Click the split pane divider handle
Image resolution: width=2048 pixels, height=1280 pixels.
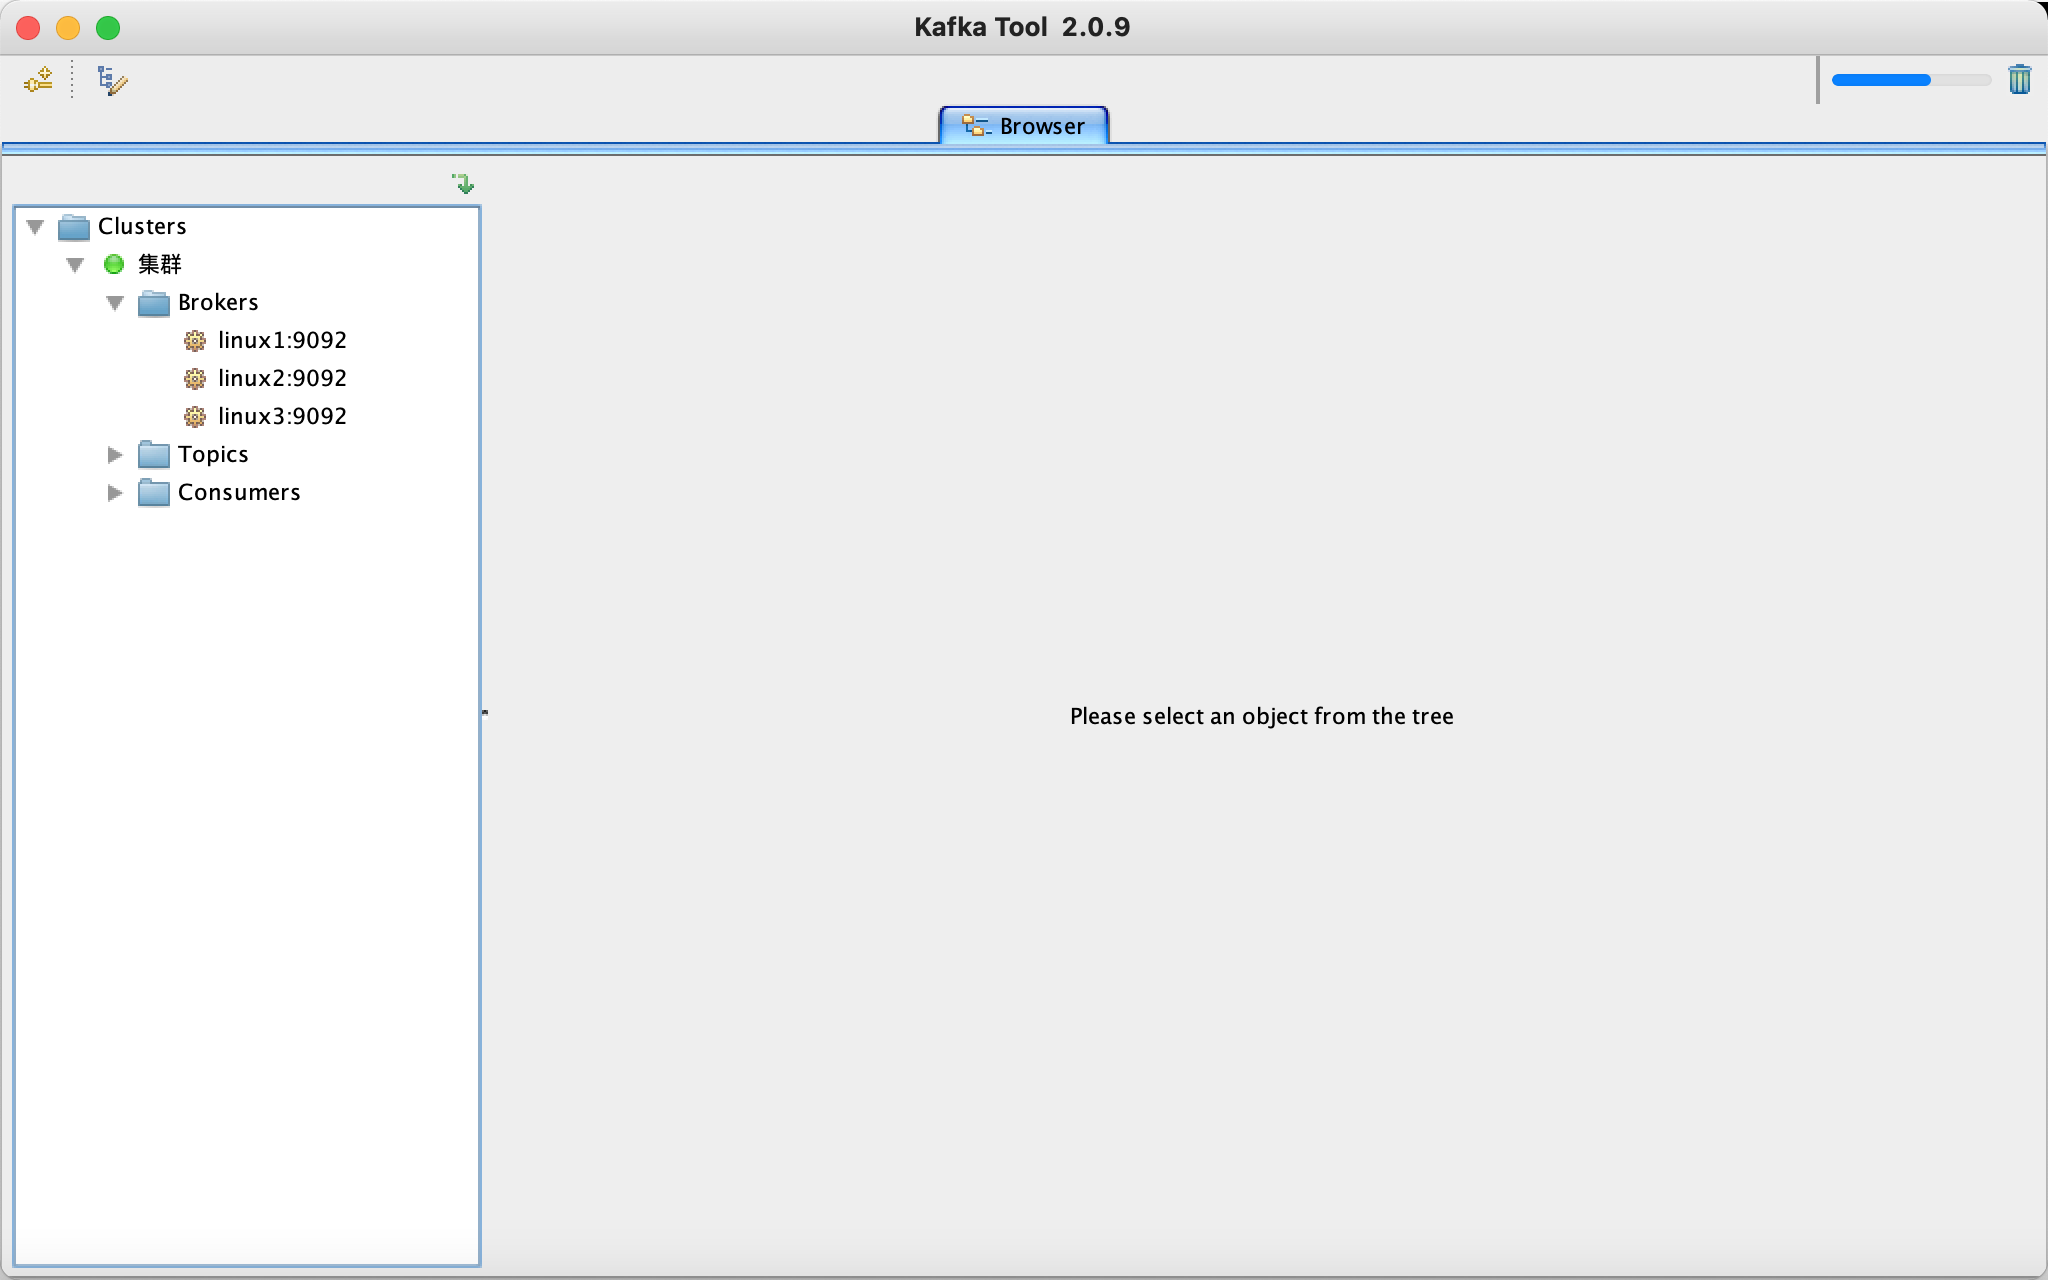485,712
